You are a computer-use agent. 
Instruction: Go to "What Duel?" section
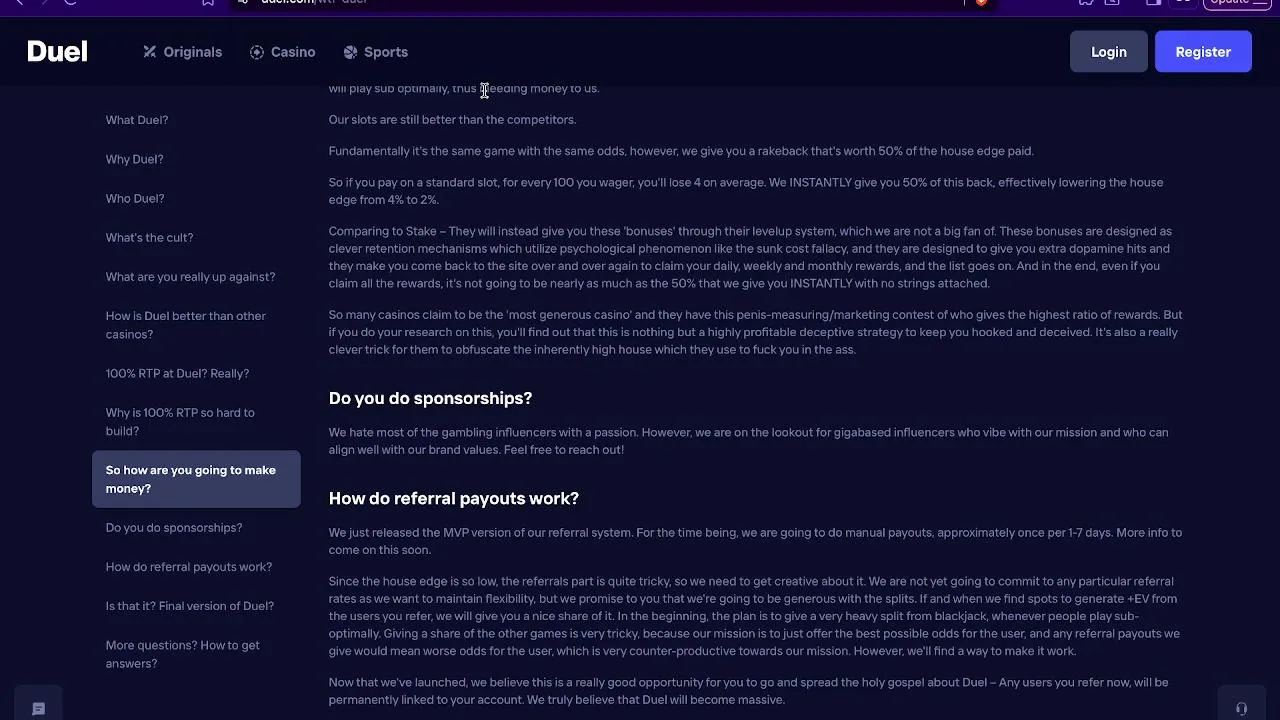point(137,120)
